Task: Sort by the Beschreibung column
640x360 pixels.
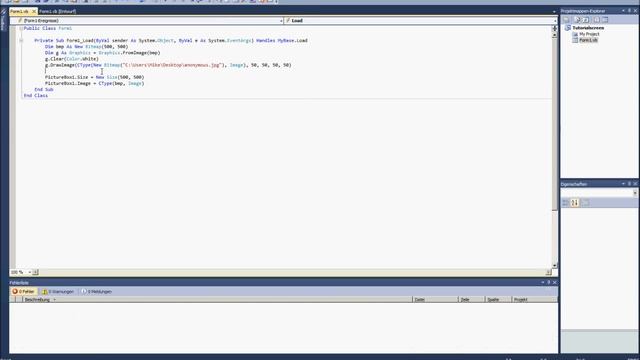Action: pyautogui.click(x=217, y=300)
